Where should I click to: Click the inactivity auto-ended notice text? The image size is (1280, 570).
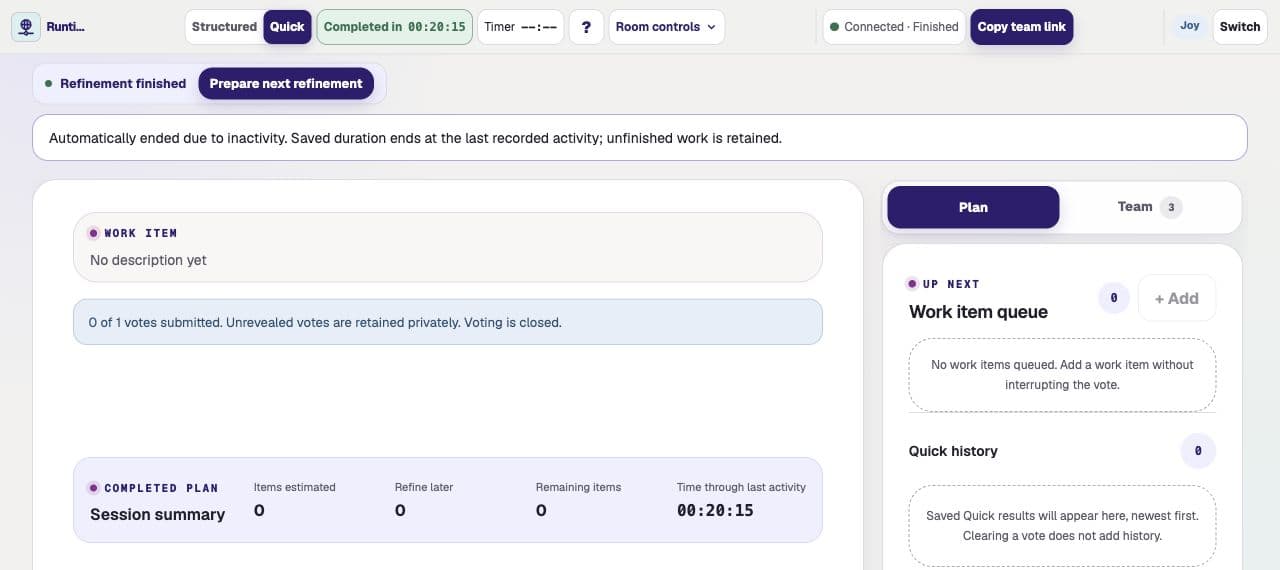415,138
